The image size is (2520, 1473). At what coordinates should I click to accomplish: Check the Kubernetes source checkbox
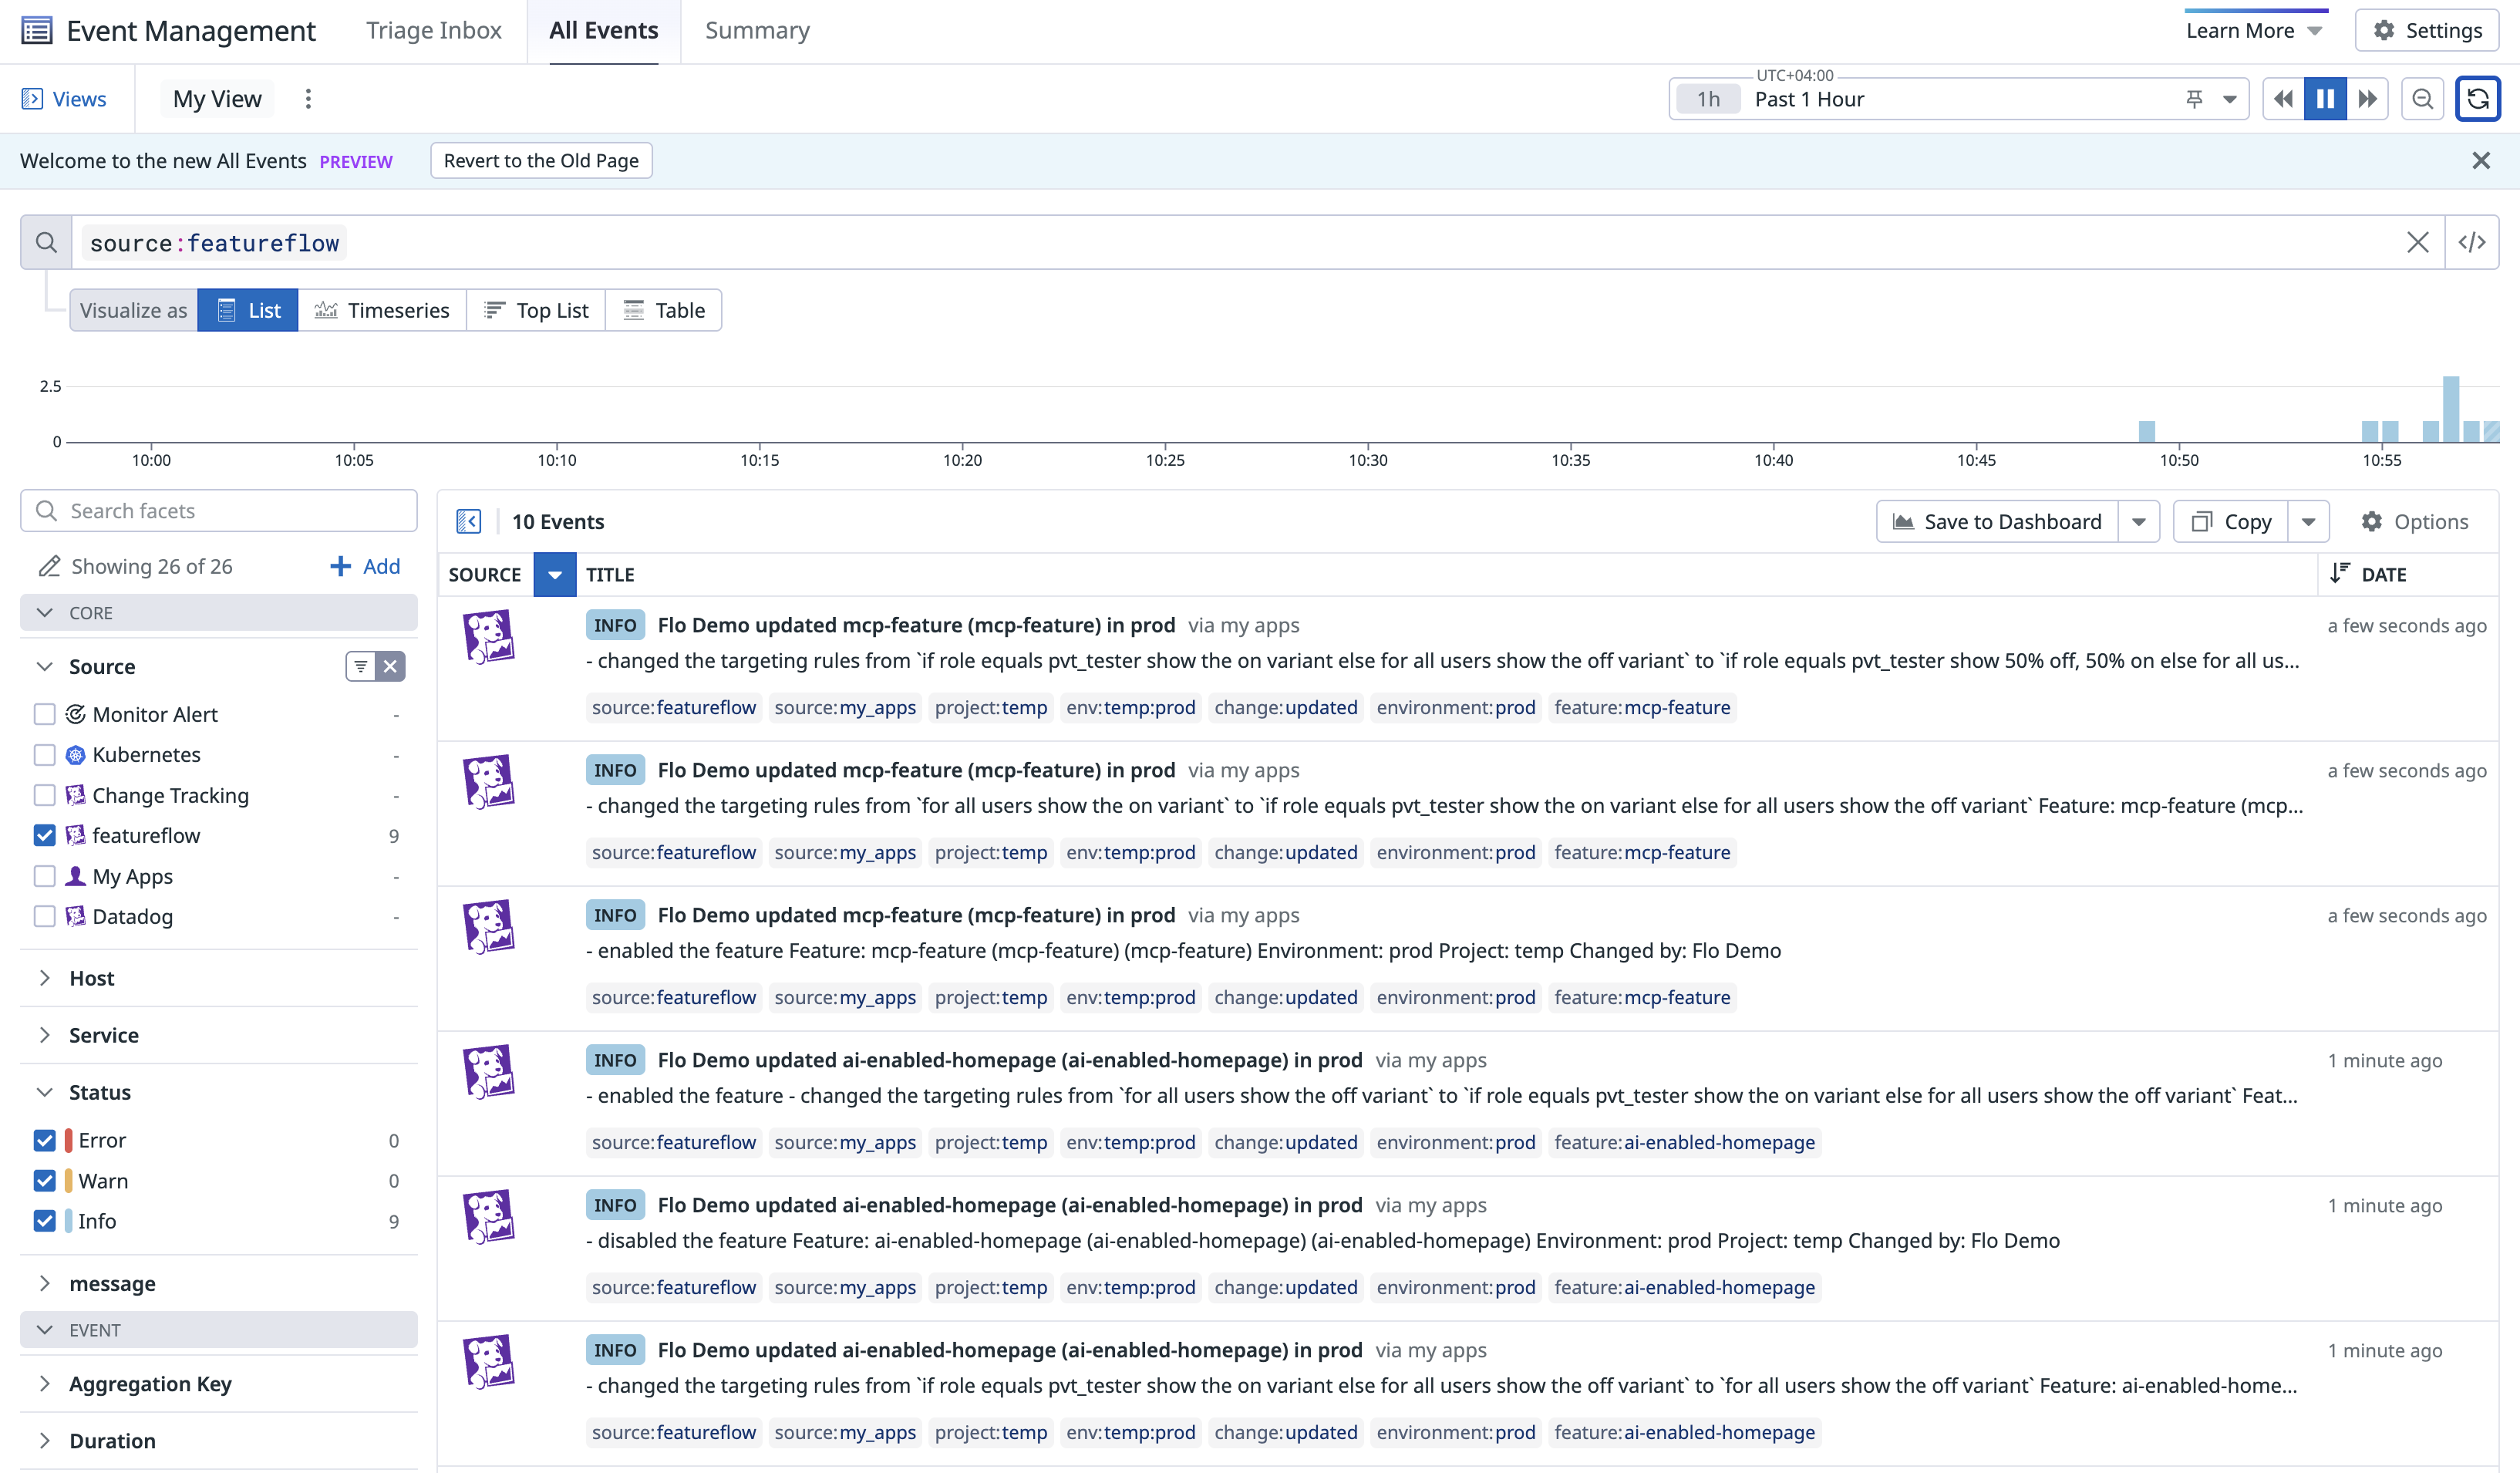coord(44,754)
